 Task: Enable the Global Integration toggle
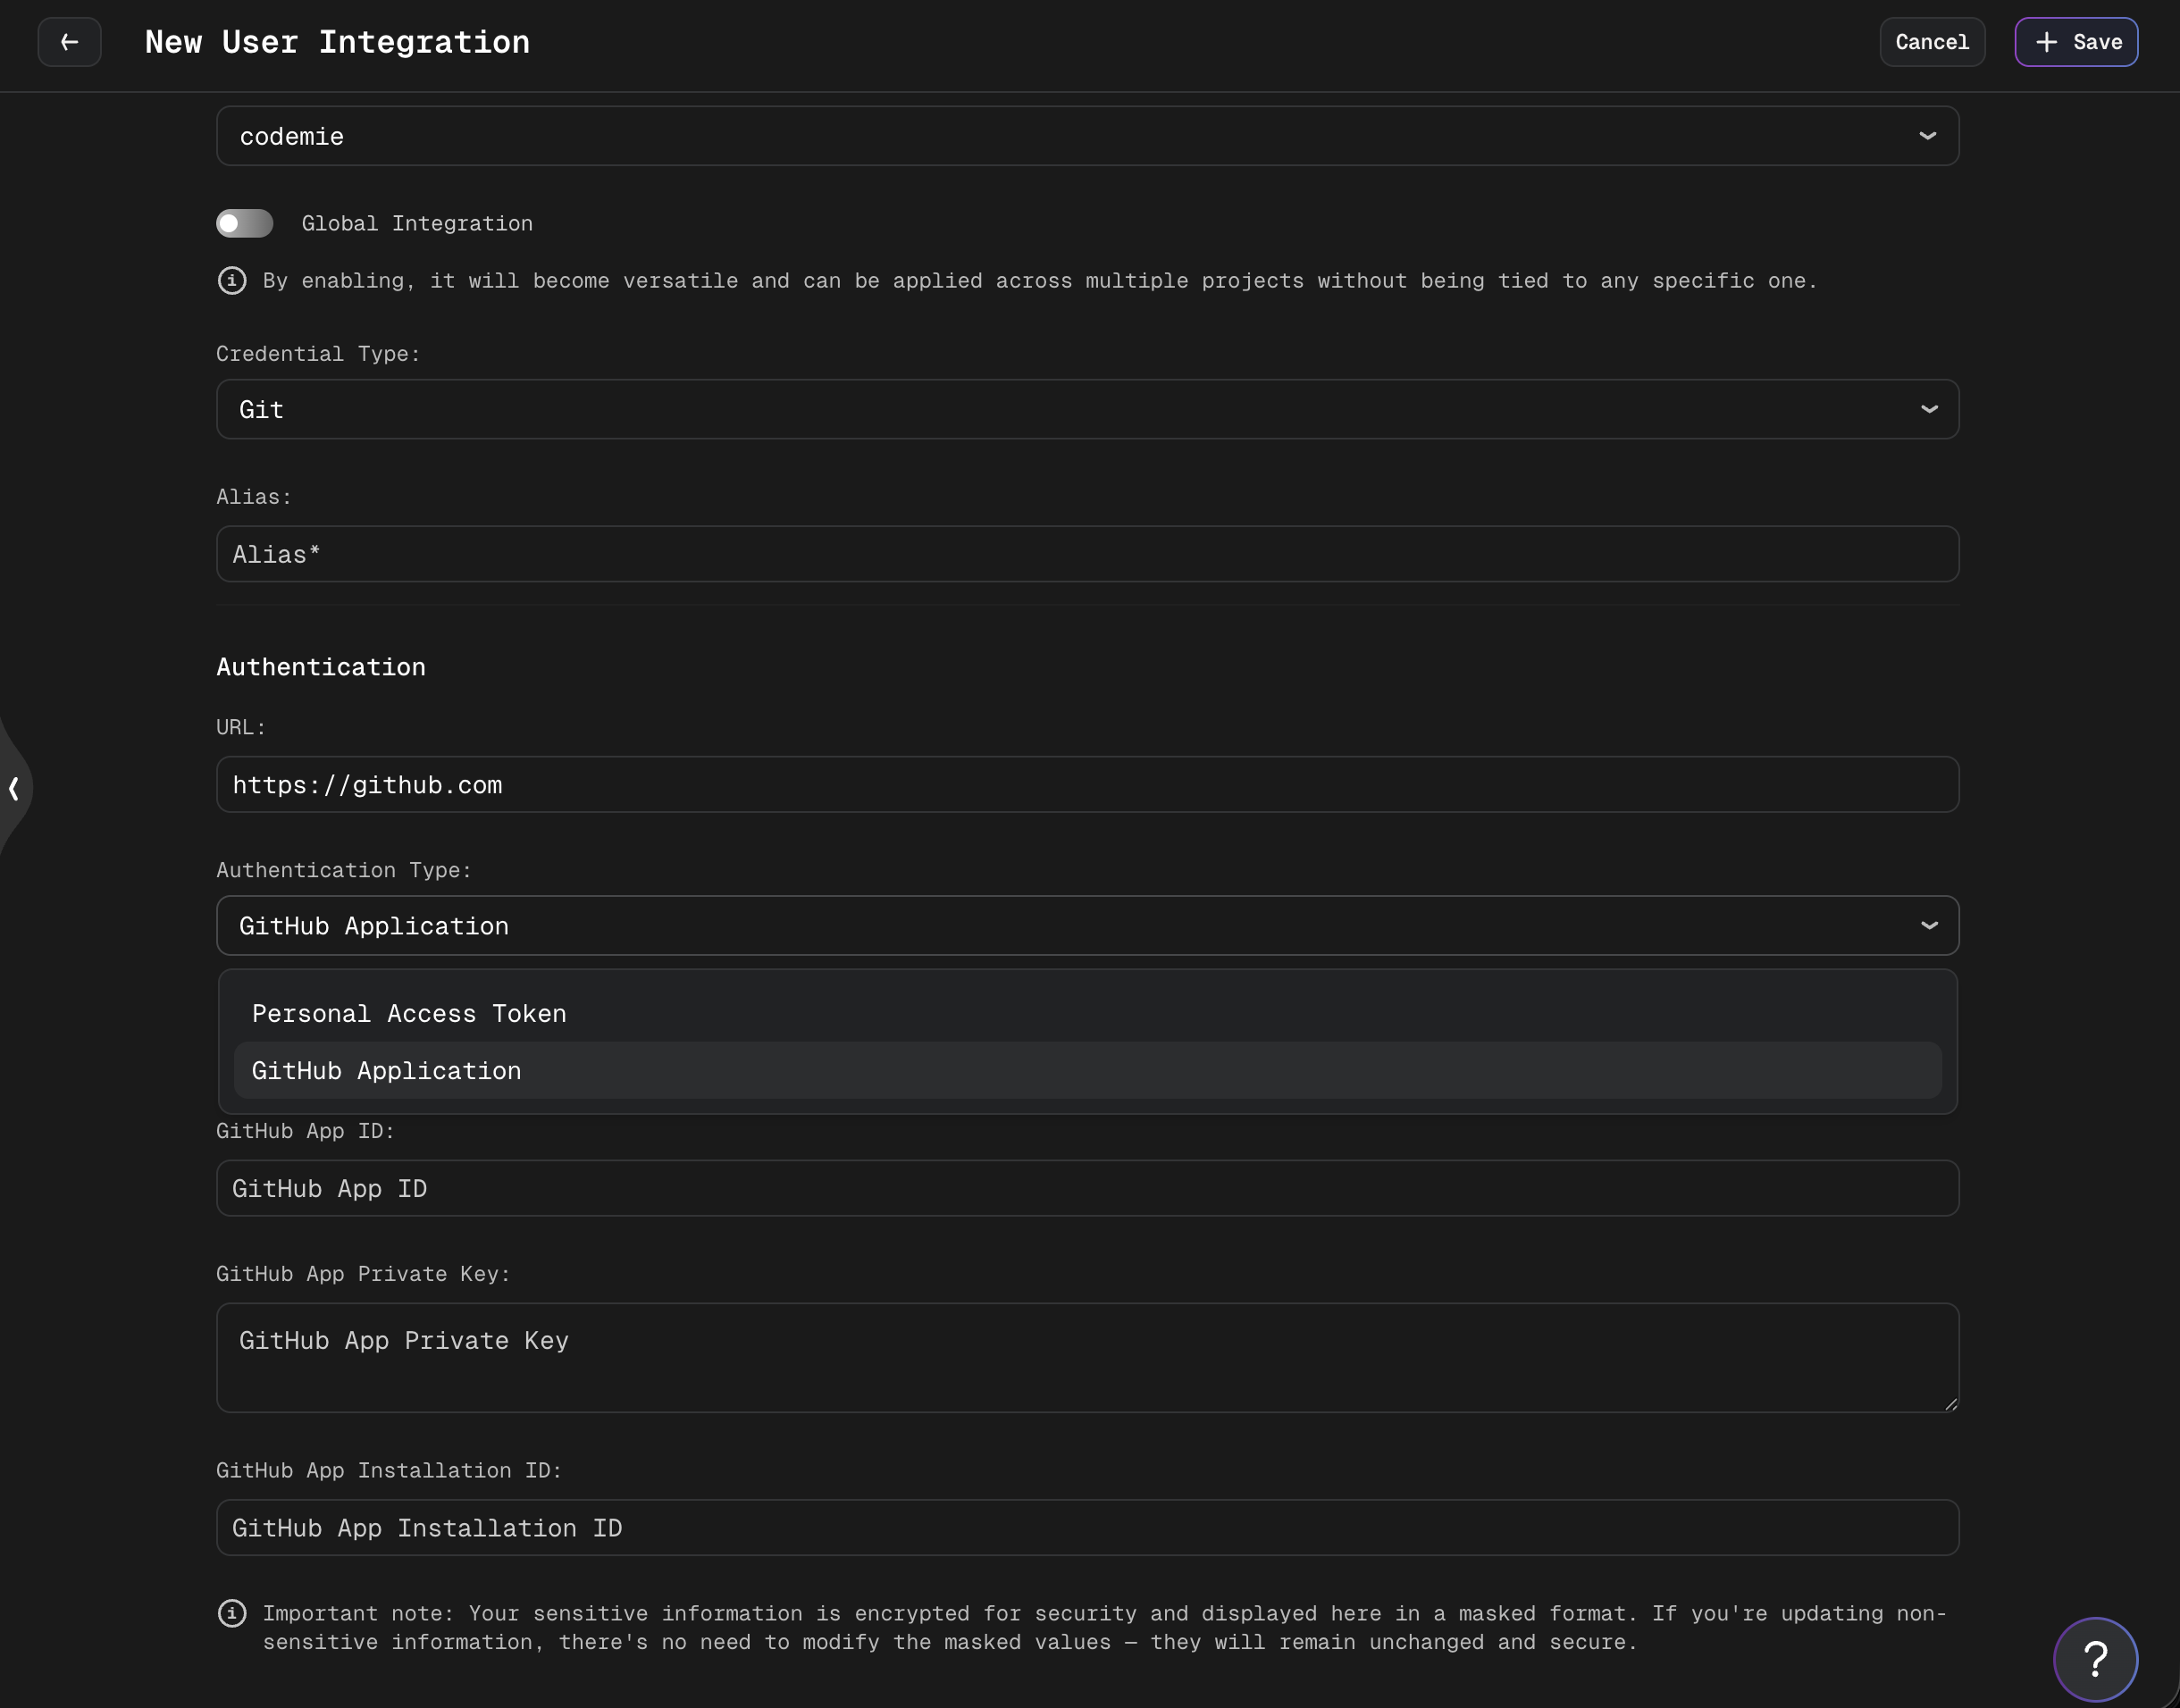tap(244, 223)
